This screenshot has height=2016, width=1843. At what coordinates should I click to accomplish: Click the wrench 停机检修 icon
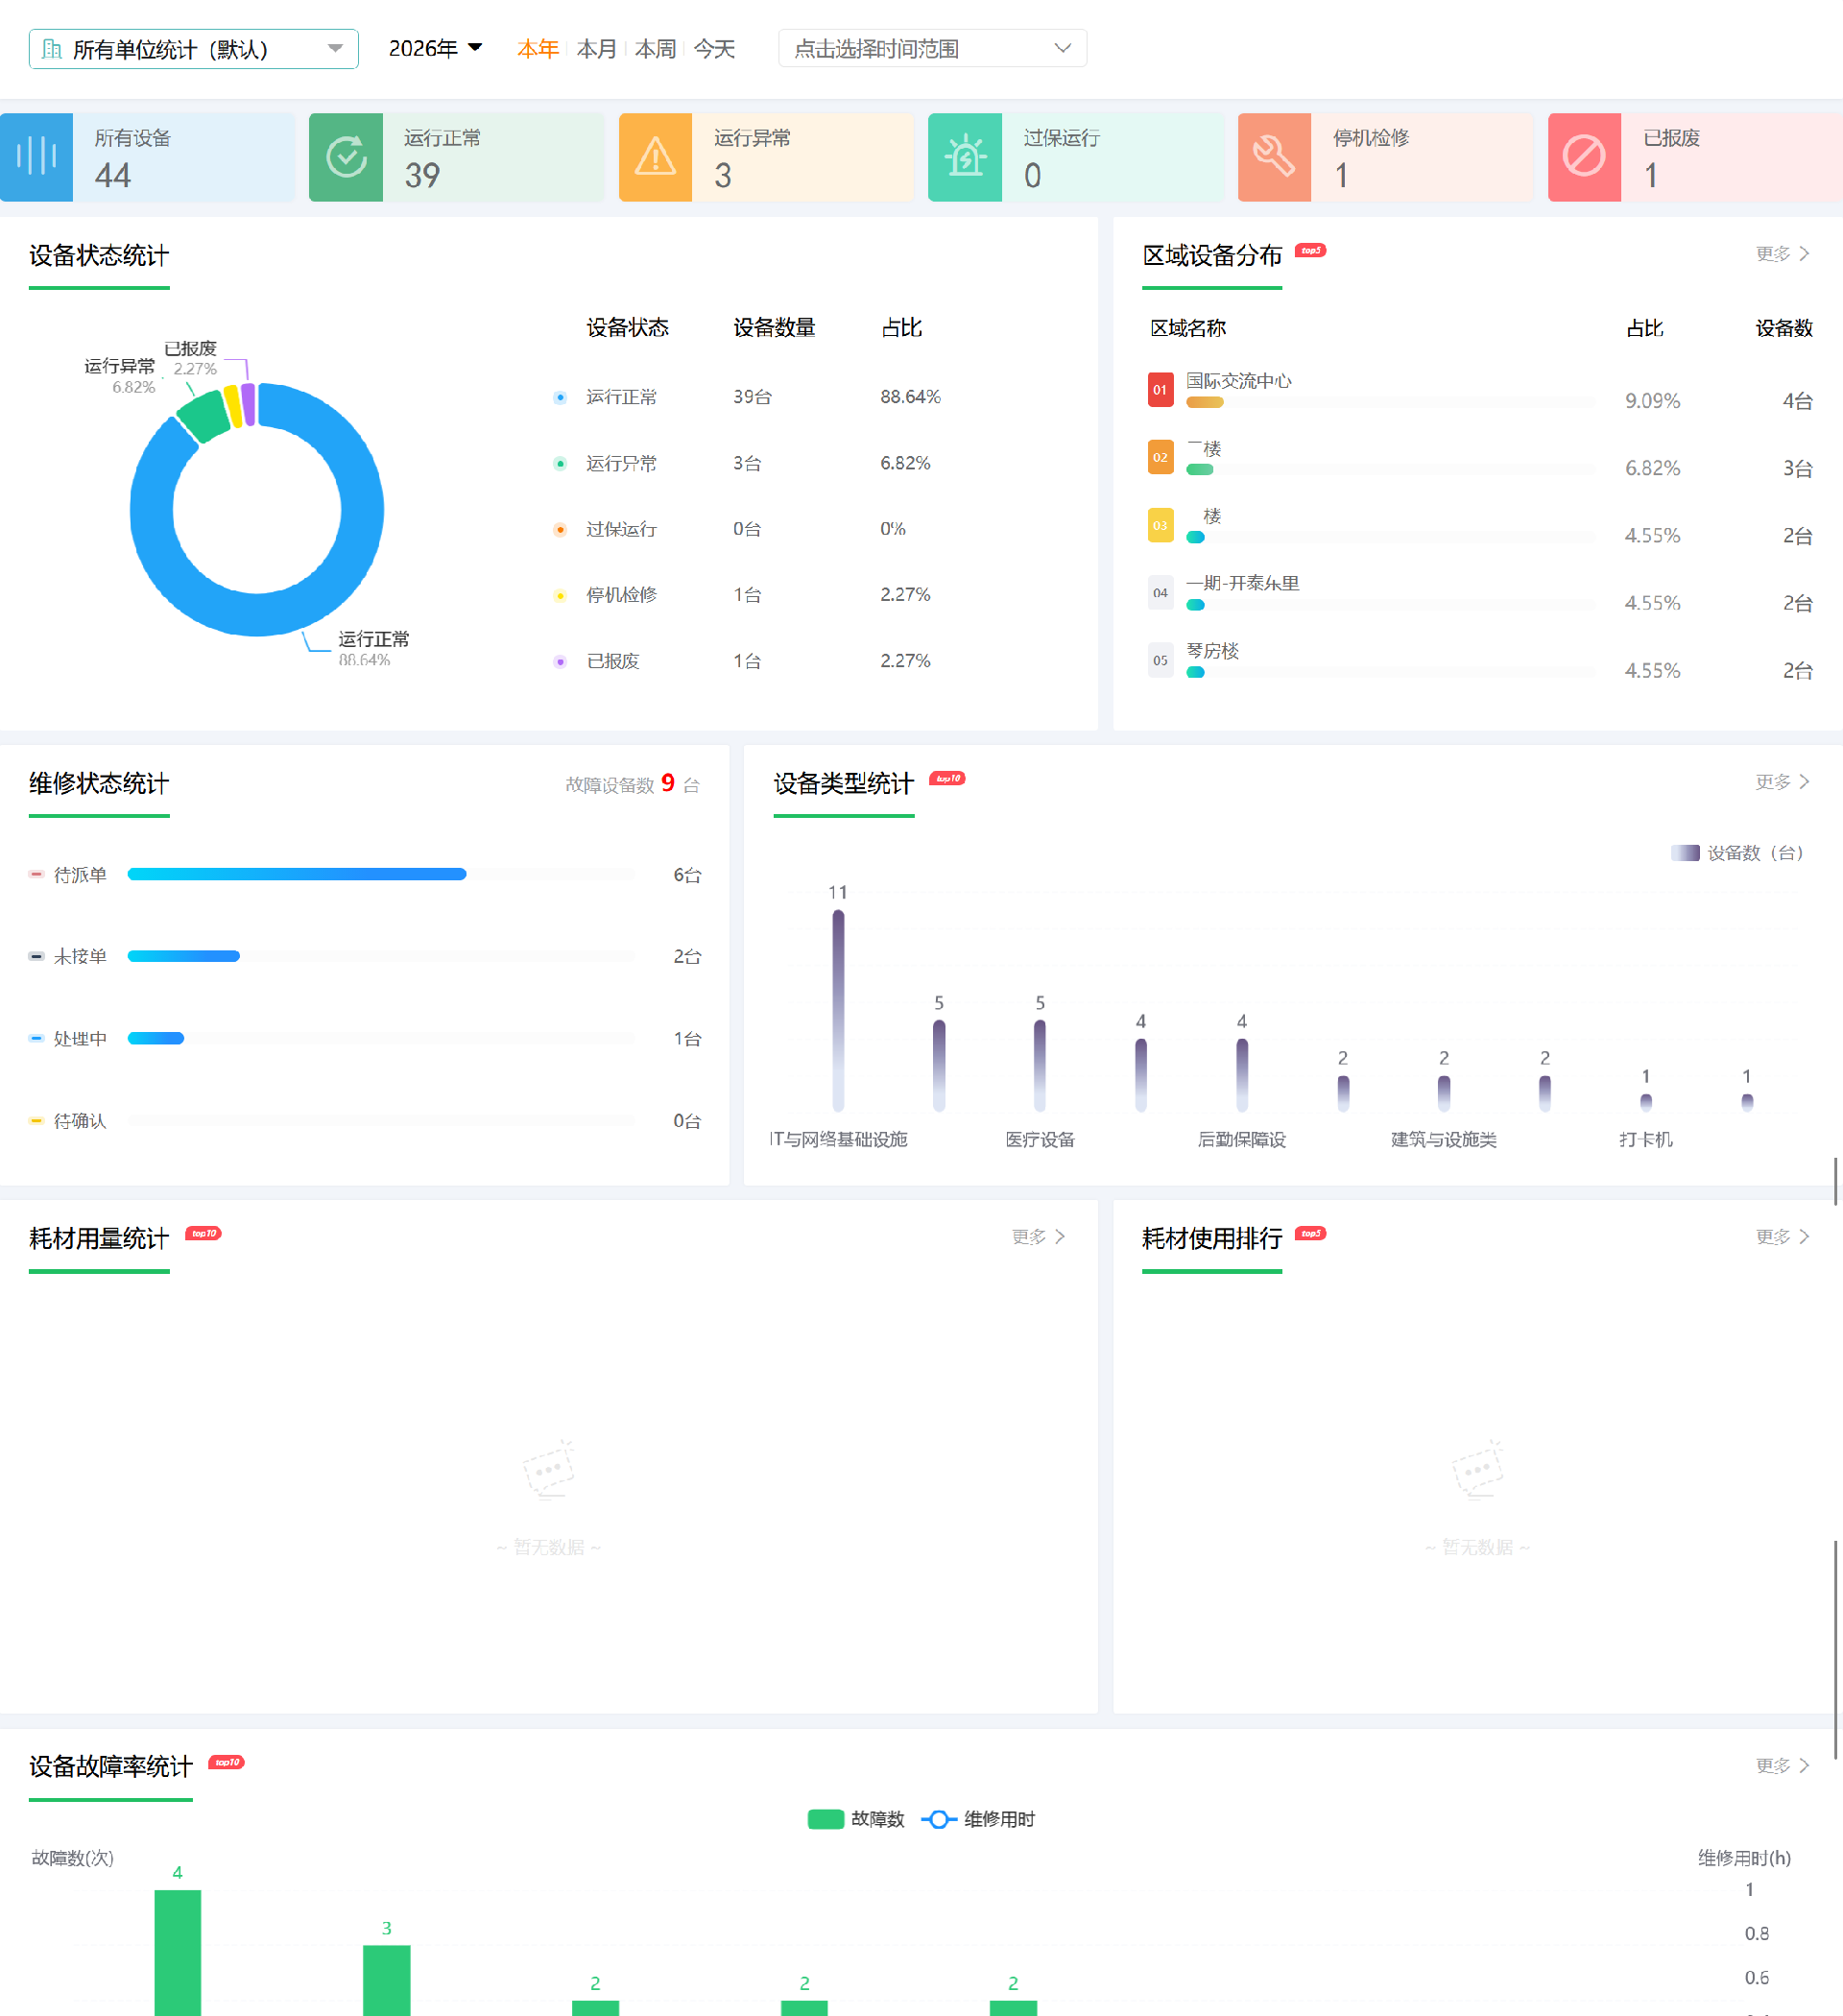pos(1274,157)
